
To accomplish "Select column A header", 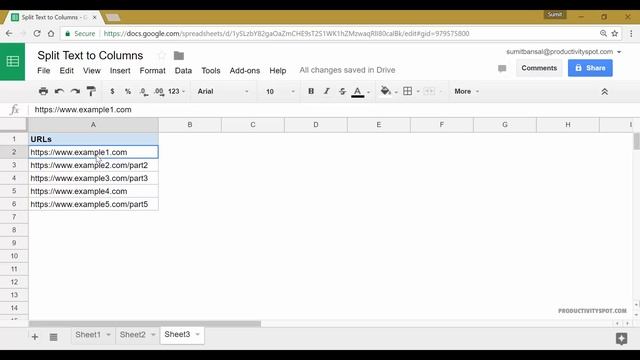I will coord(93,124).
